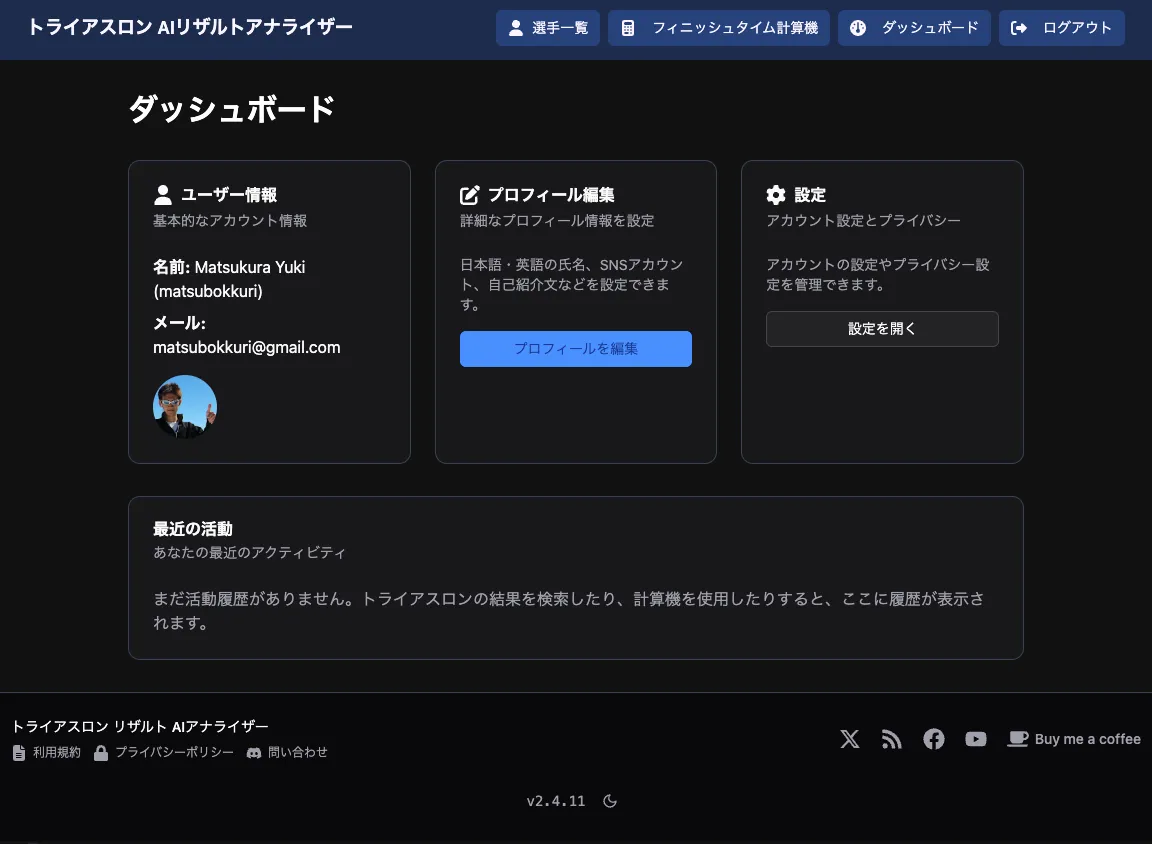The width and height of the screenshot is (1152, 844).
Task: Open the X (Twitter) social icon
Action: [x=850, y=739]
